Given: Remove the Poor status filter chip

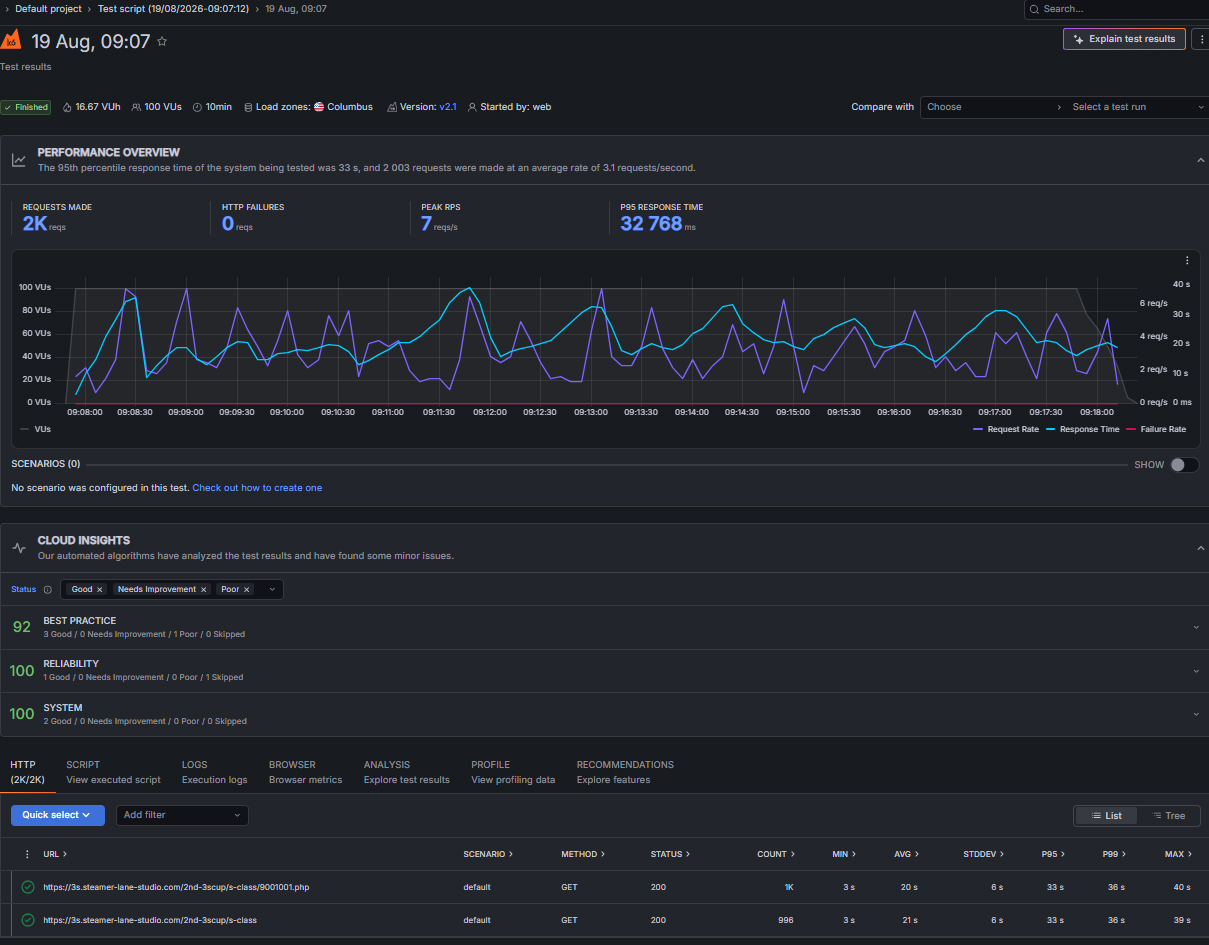Looking at the screenshot, I should coord(247,590).
